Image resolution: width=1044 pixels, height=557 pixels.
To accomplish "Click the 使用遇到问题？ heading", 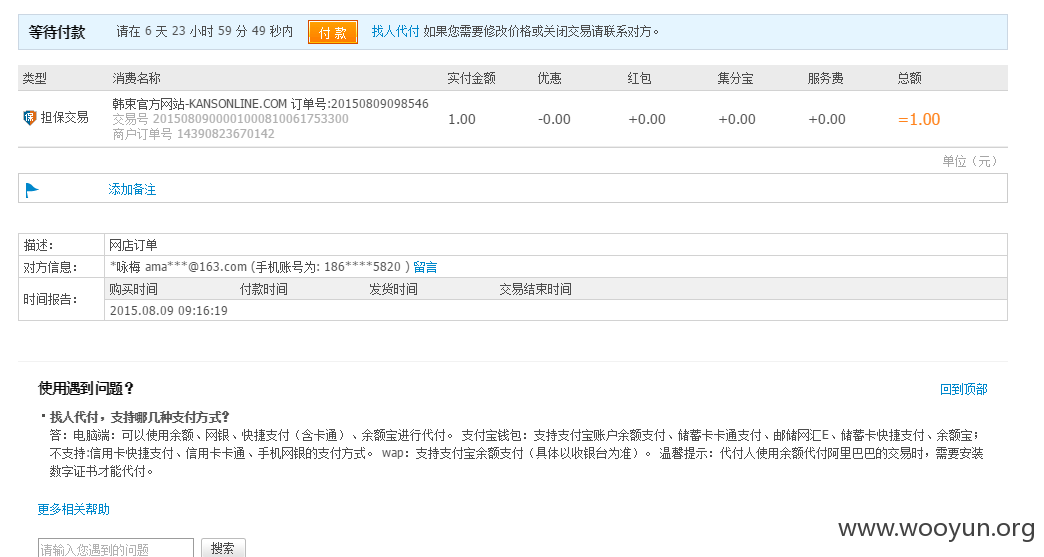I will tap(87, 389).
